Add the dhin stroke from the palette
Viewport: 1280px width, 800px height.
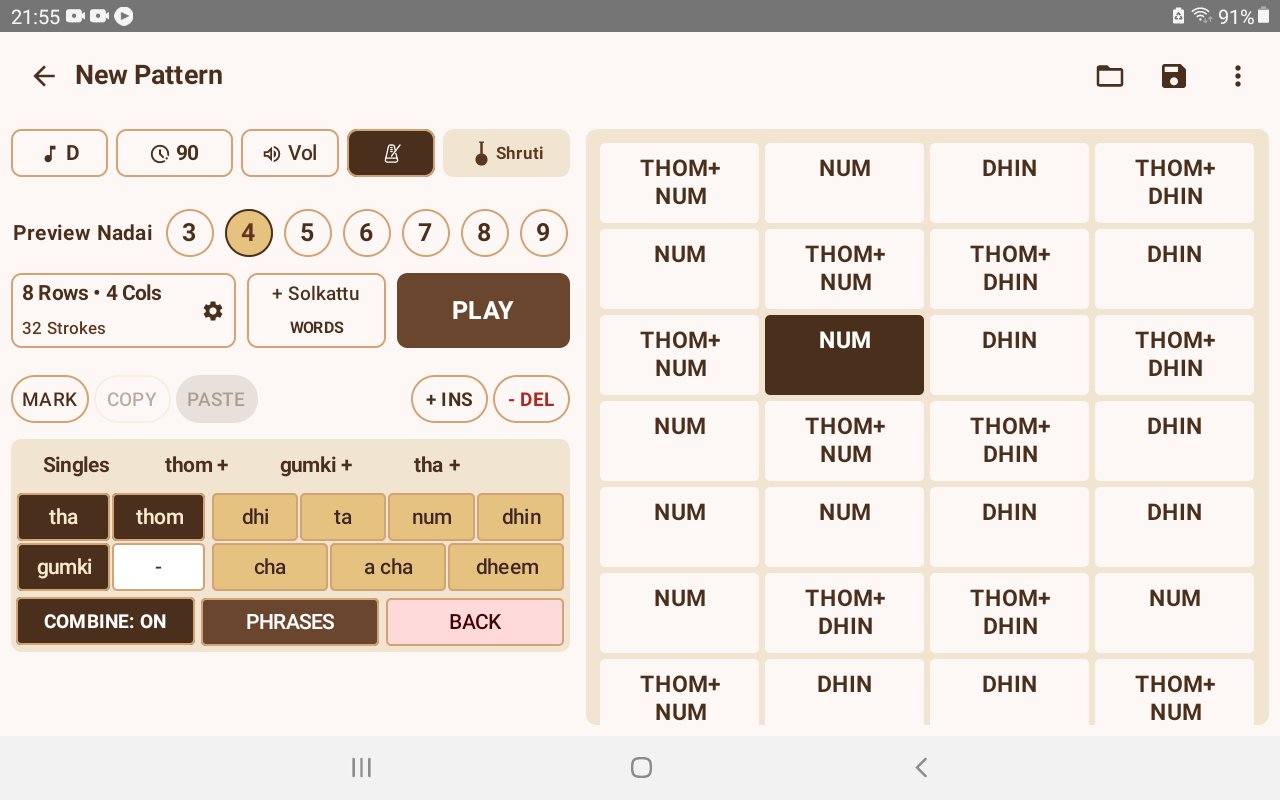pos(521,517)
